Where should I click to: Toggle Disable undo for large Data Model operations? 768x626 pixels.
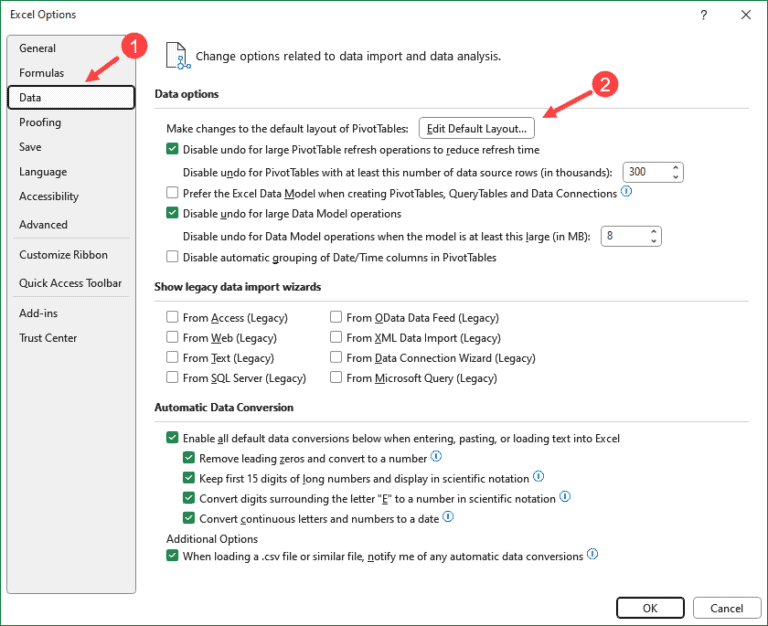point(172,213)
